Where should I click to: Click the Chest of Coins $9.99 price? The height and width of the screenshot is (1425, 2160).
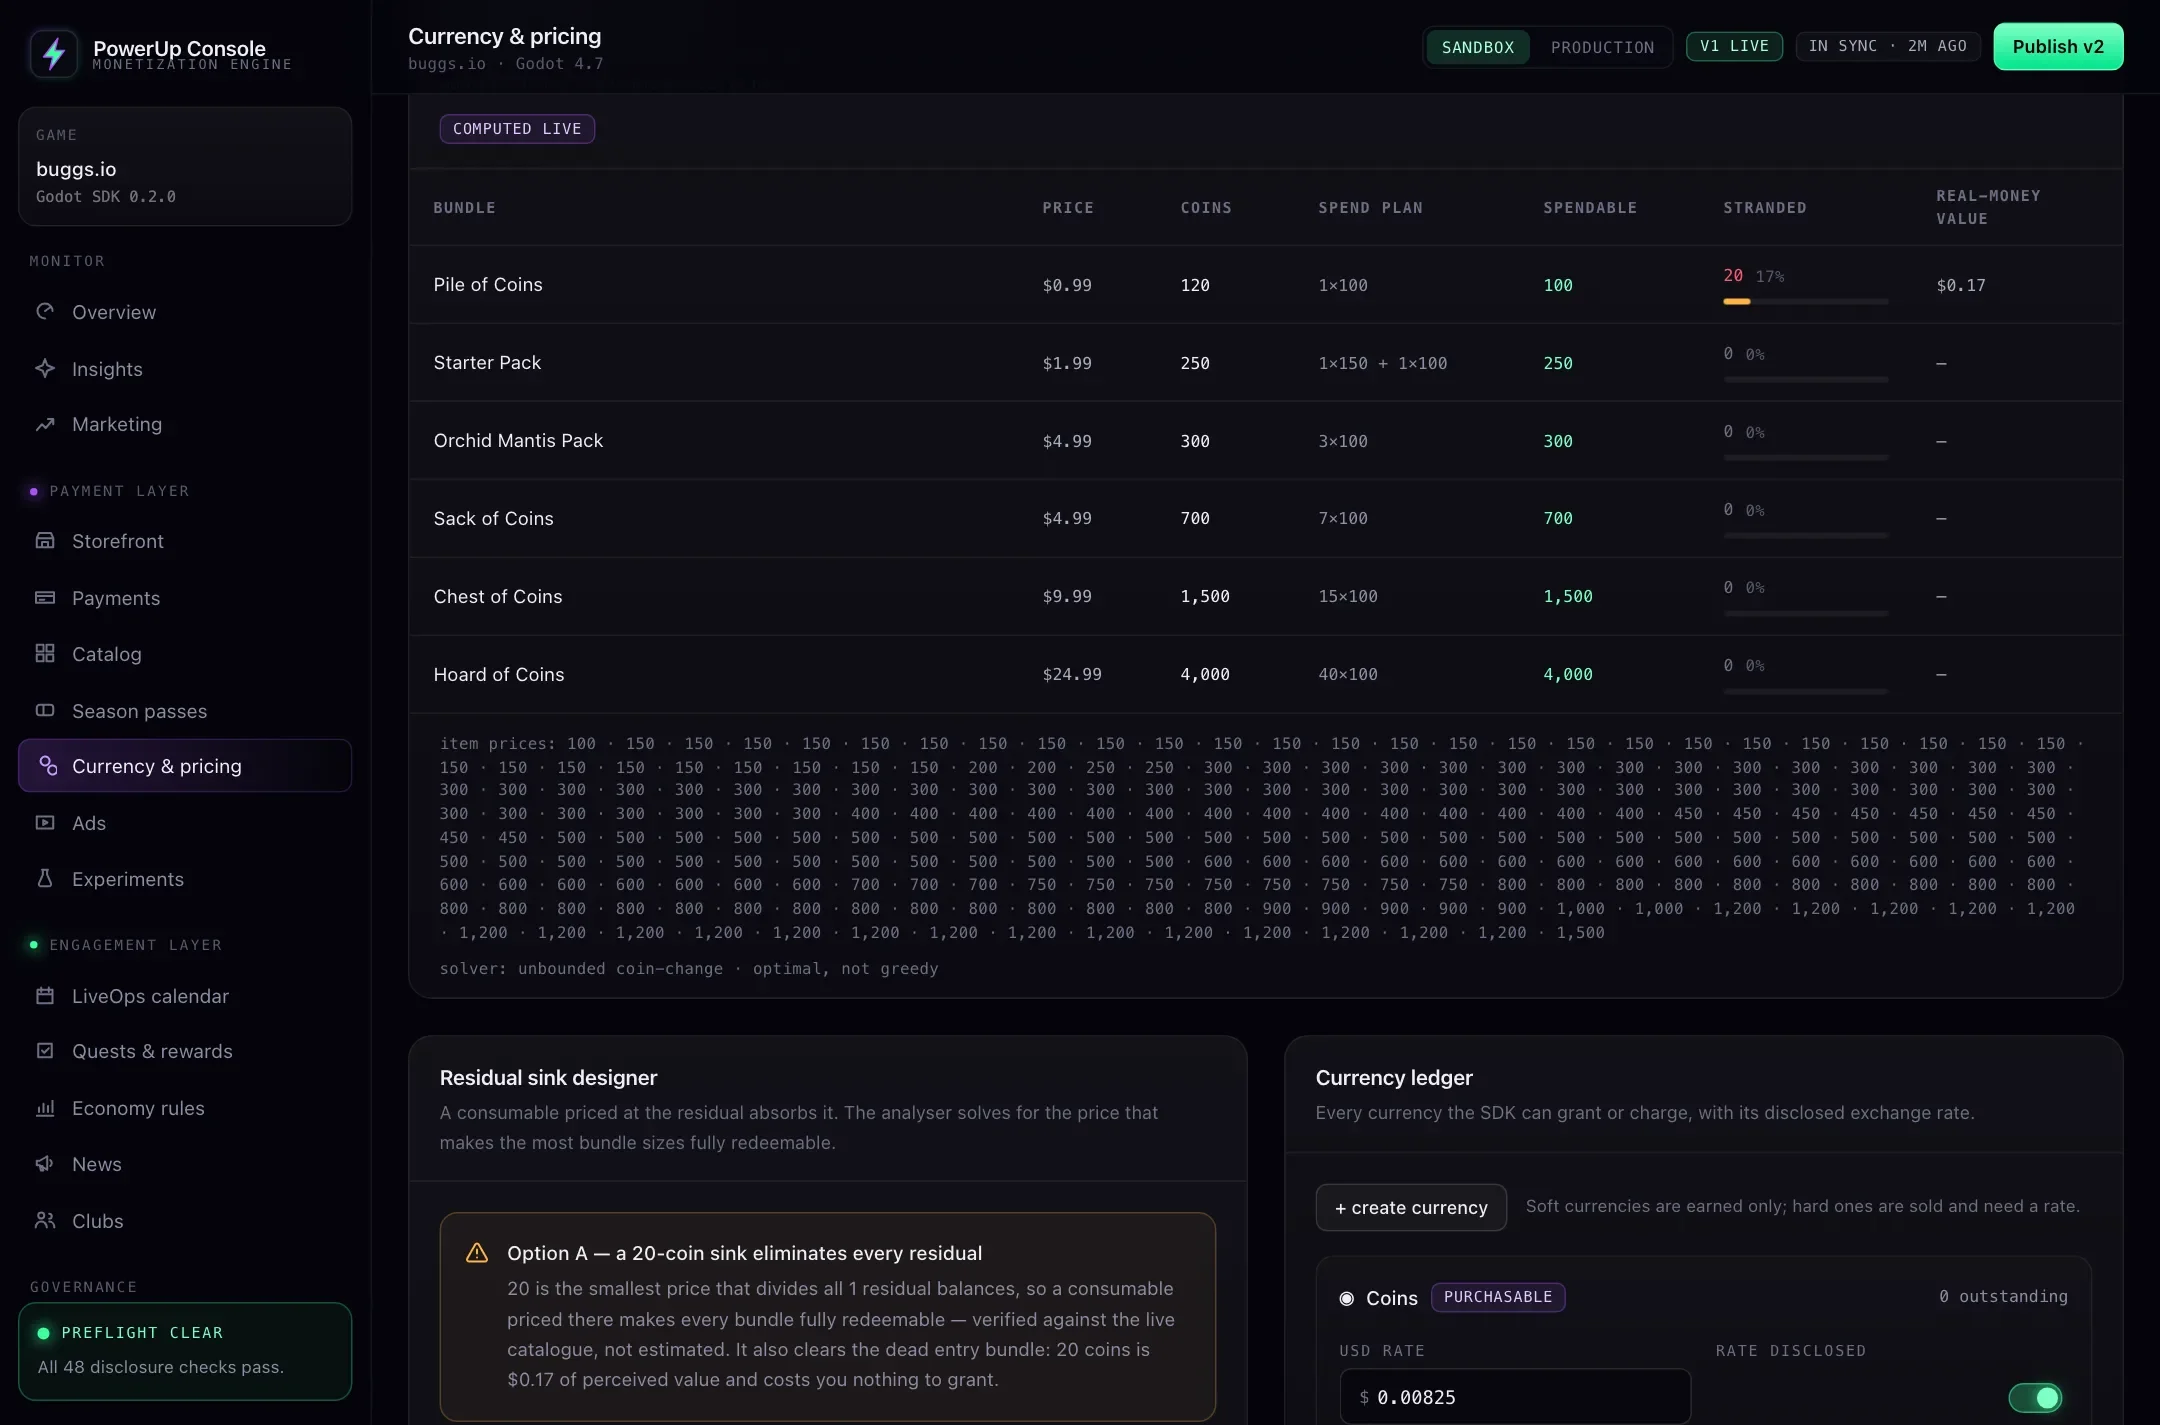pyautogui.click(x=1067, y=596)
